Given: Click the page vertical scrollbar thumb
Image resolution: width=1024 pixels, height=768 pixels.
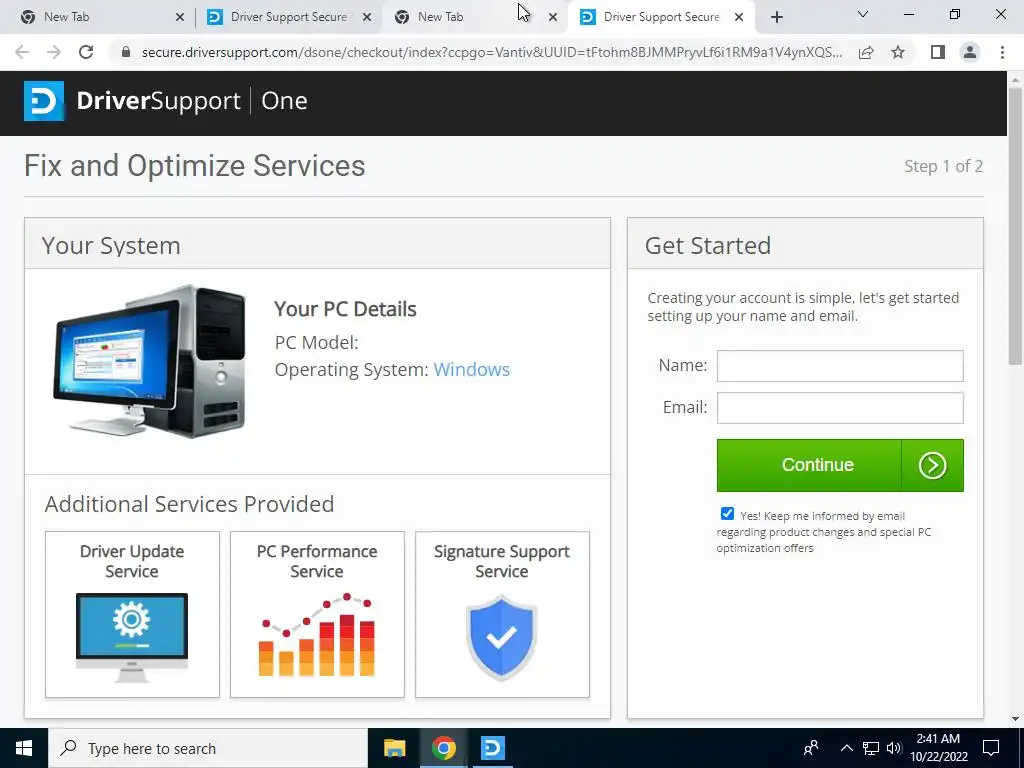Looking at the screenshot, I should click(x=1015, y=226).
